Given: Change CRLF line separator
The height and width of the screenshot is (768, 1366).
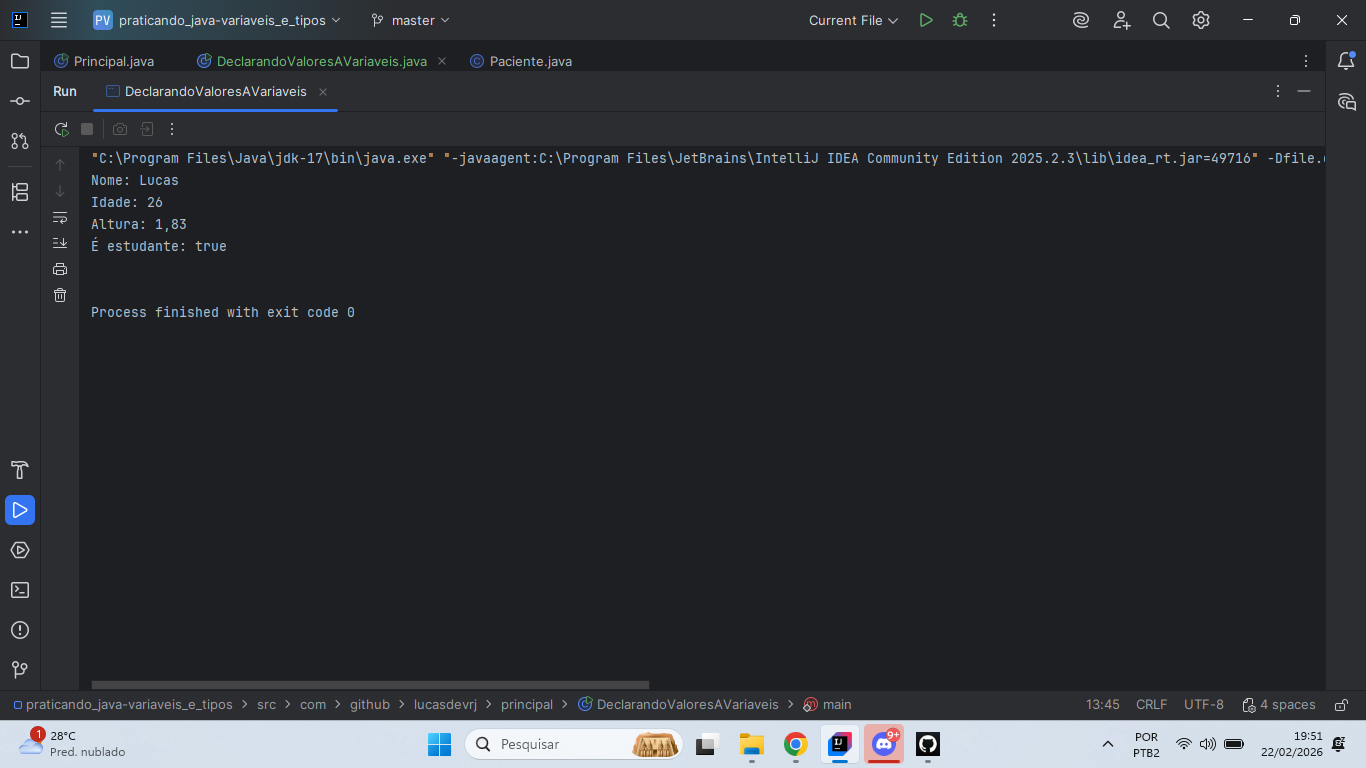Looking at the screenshot, I should [x=1151, y=705].
